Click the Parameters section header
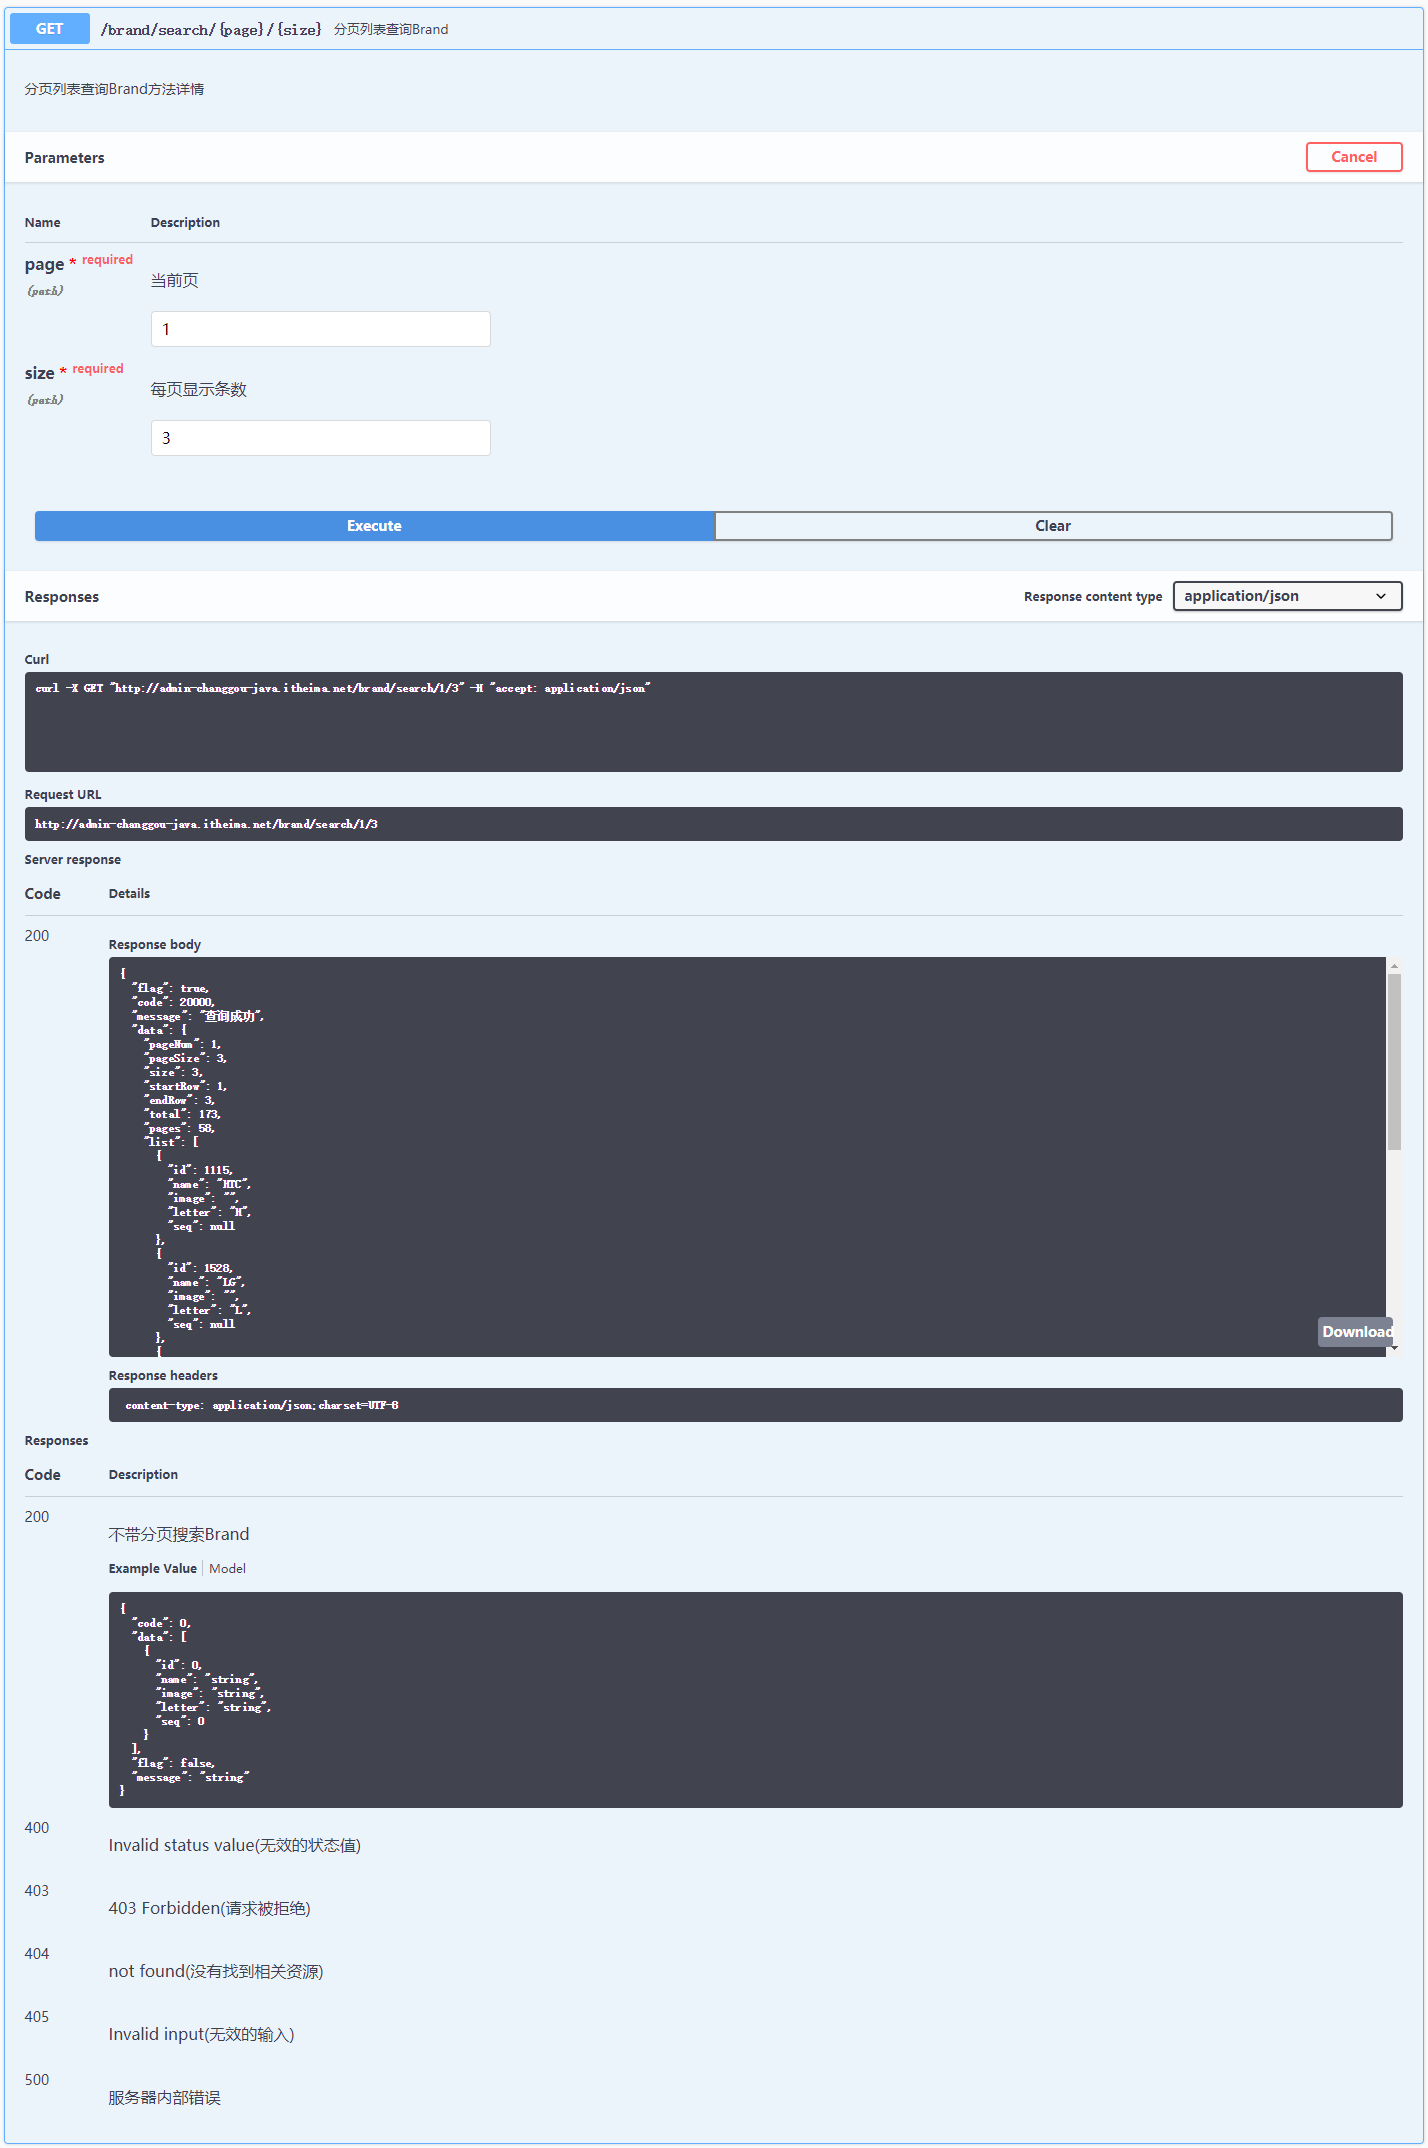The width and height of the screenshot is (1428, 2148). click(x=65, y=158)
